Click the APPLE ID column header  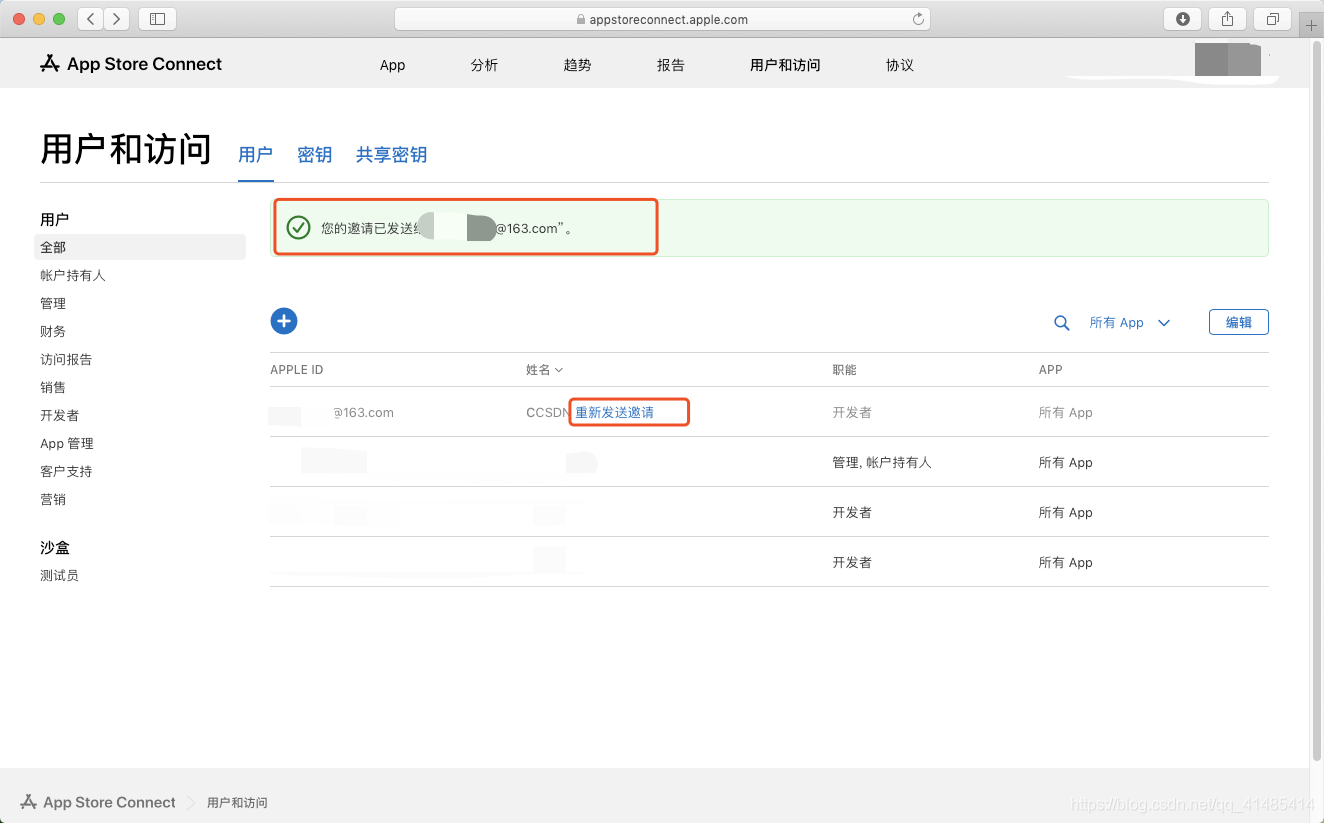coord(297,370)
